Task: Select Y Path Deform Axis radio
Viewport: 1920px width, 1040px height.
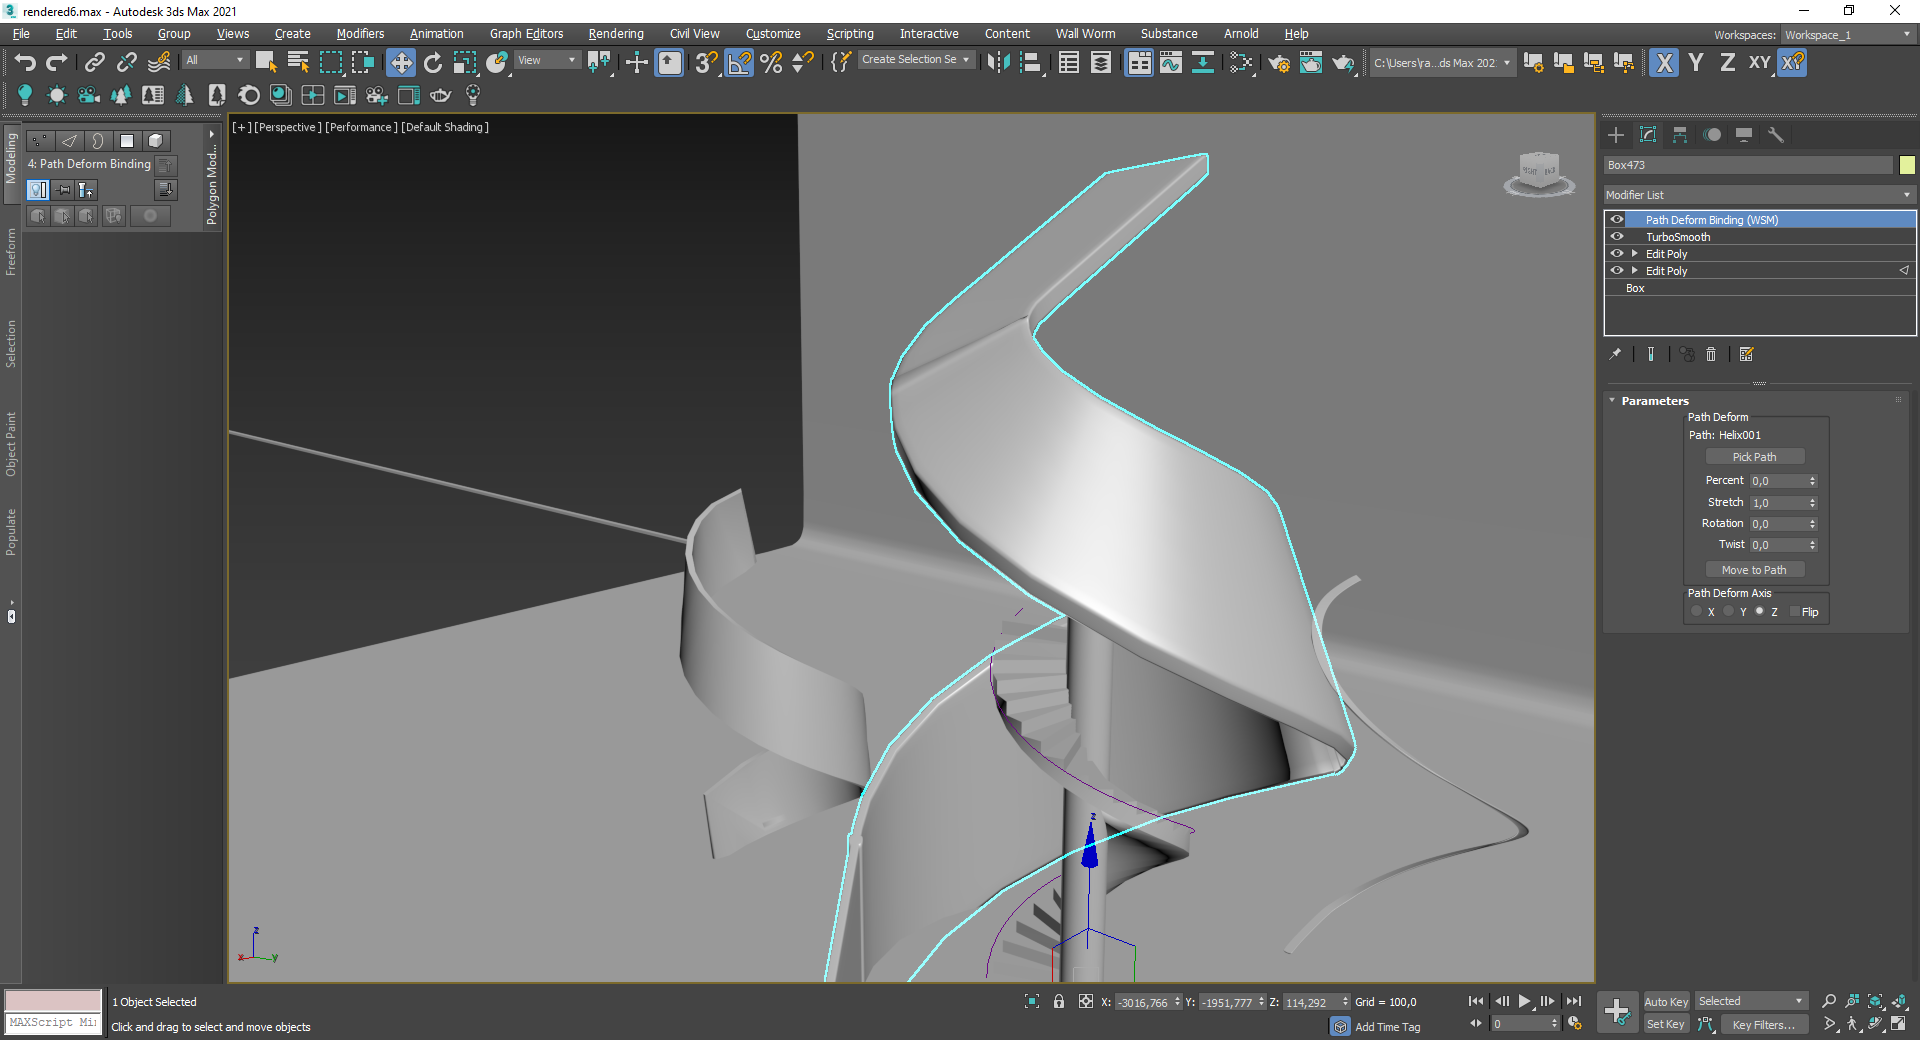Action: 1729,611
